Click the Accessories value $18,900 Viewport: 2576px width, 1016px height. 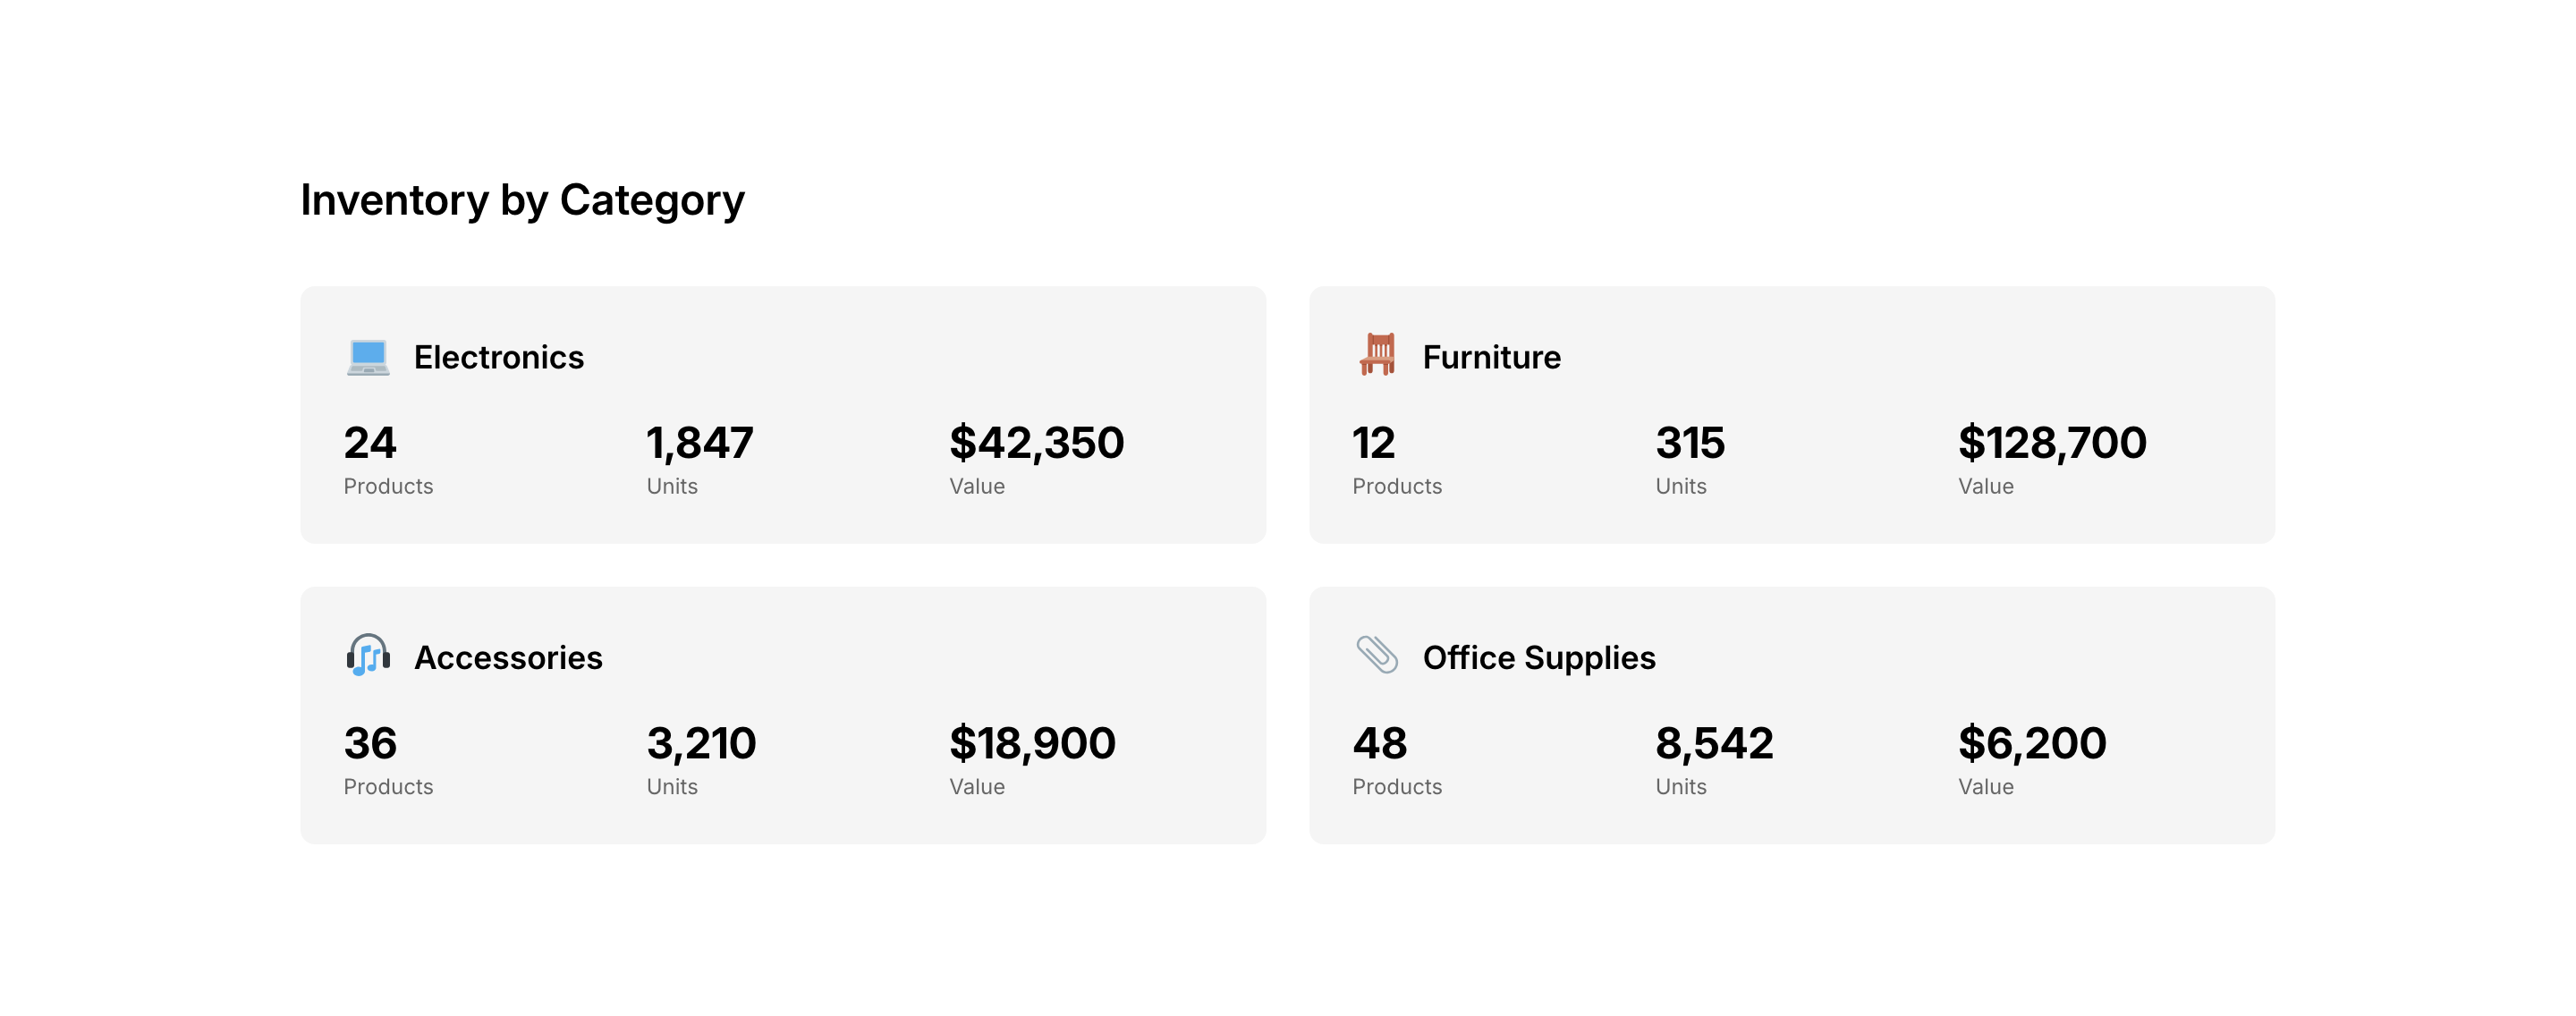coord(1032,743)
